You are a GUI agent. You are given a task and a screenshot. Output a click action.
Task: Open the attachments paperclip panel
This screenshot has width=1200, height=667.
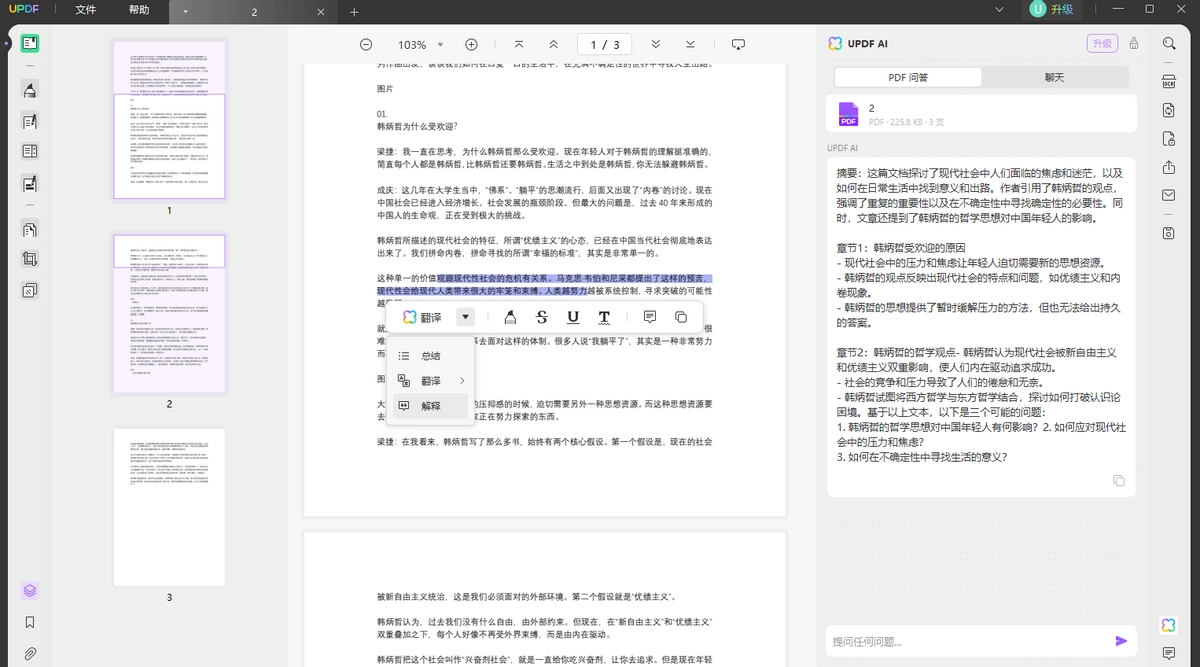click(30, 654)
